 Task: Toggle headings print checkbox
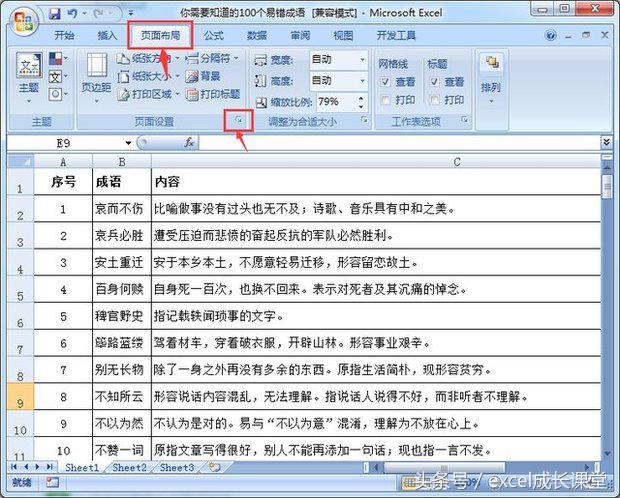434,100
